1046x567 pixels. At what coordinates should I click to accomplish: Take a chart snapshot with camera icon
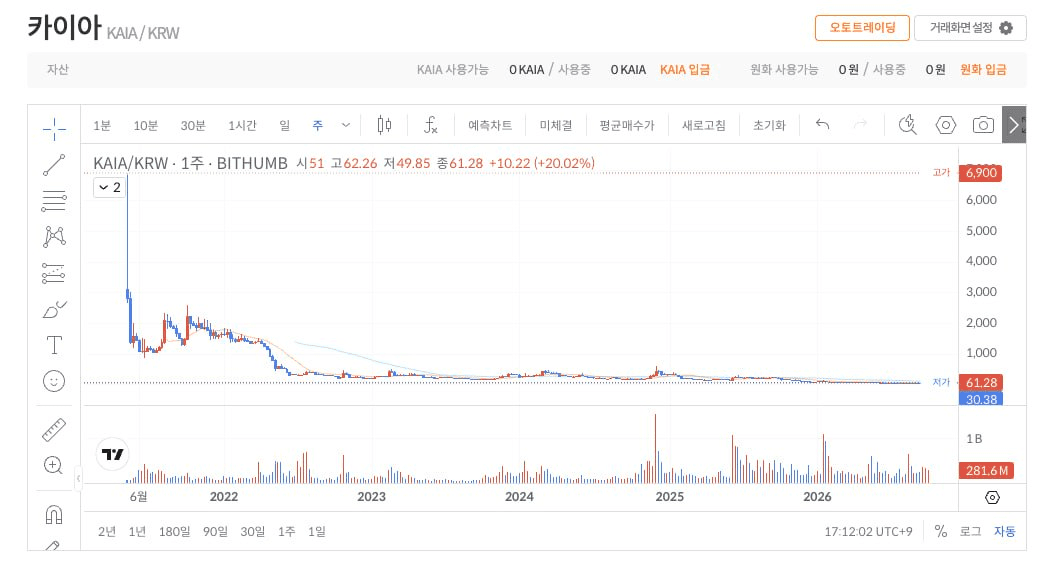pyautogui.click(x=983, y=125)
